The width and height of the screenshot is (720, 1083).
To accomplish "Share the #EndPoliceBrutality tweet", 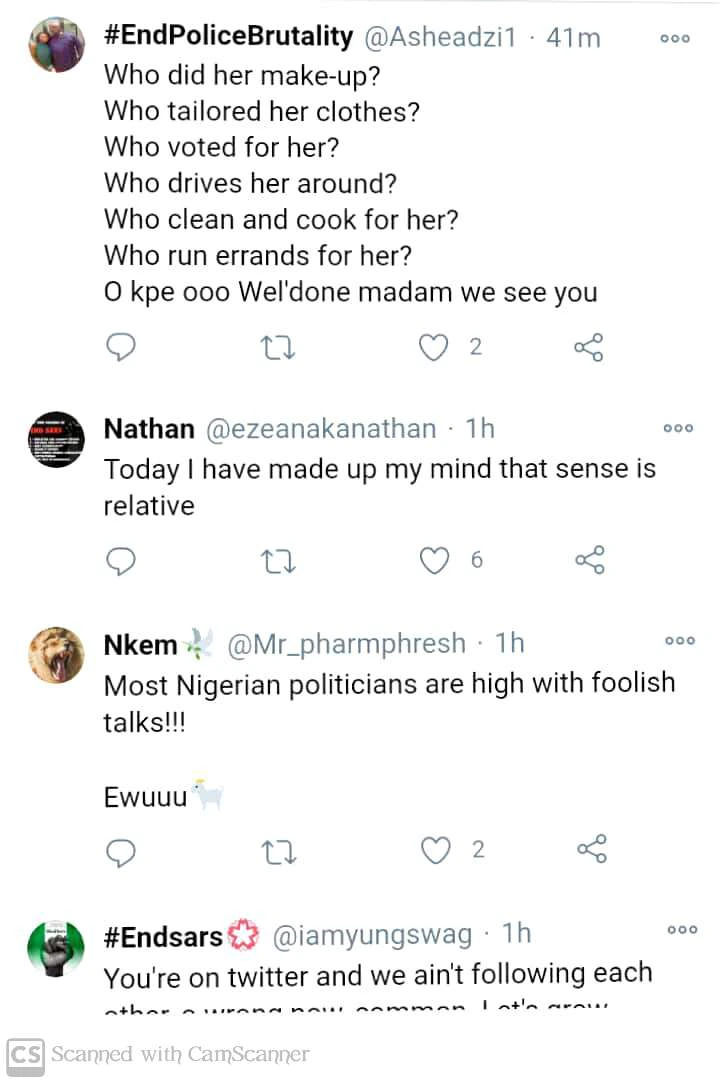I will 589,347.
